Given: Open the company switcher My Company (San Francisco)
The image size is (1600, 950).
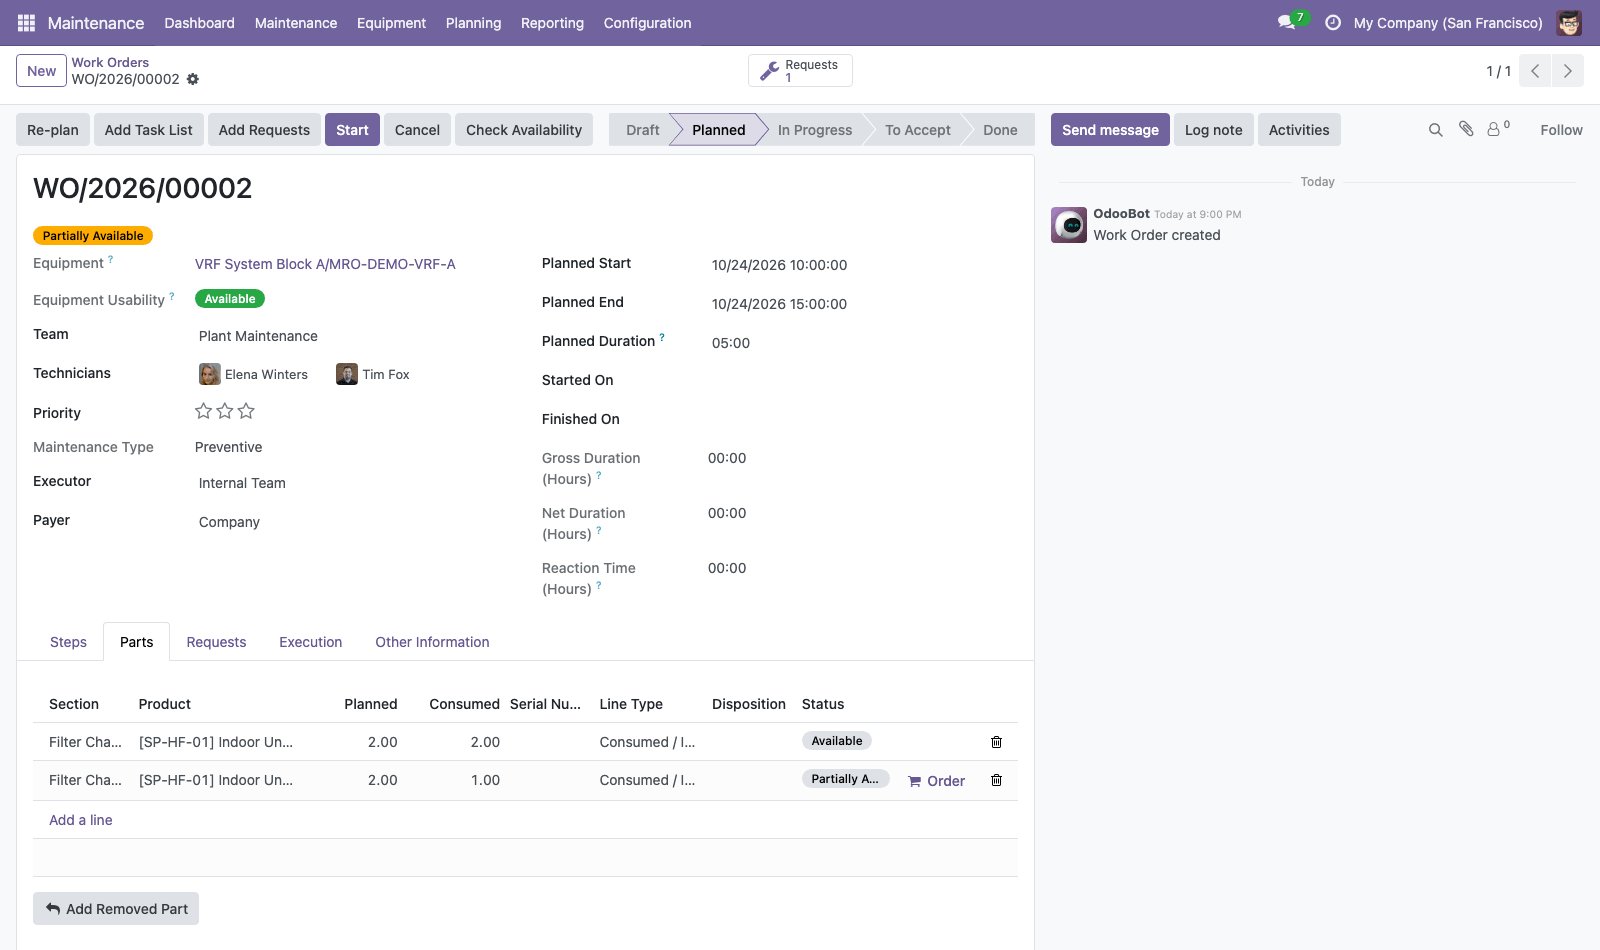Looking at the screenshot, I should 1448,23.
